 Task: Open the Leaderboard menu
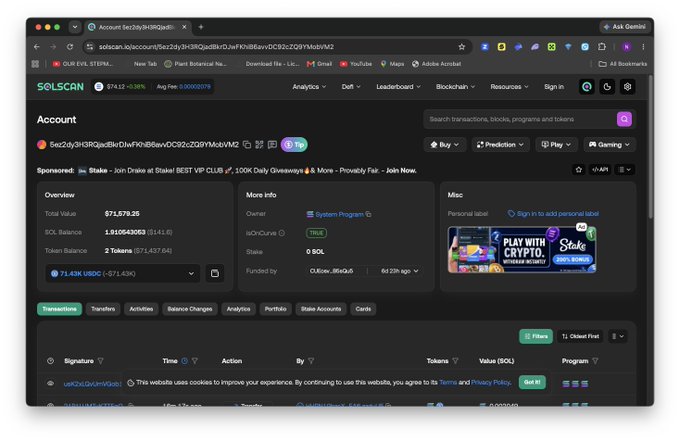point(398,87)
